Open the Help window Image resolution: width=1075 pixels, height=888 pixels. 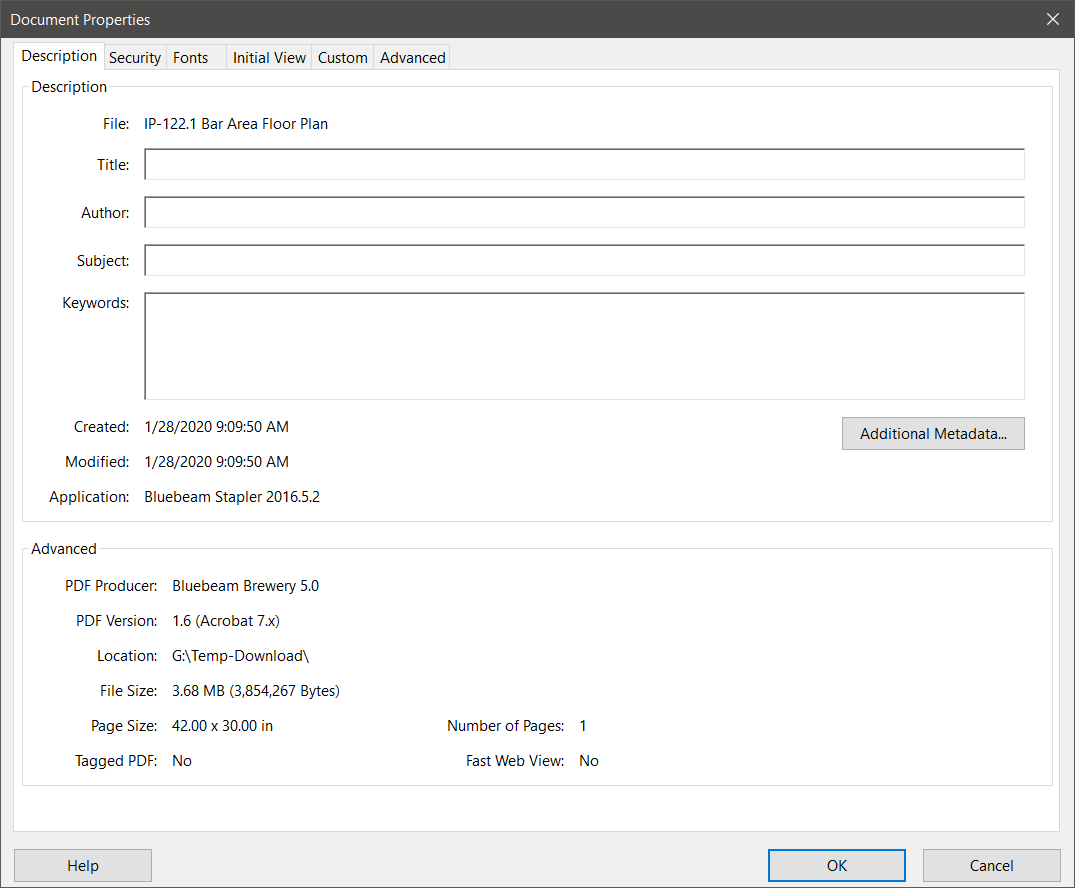[82, 865]
